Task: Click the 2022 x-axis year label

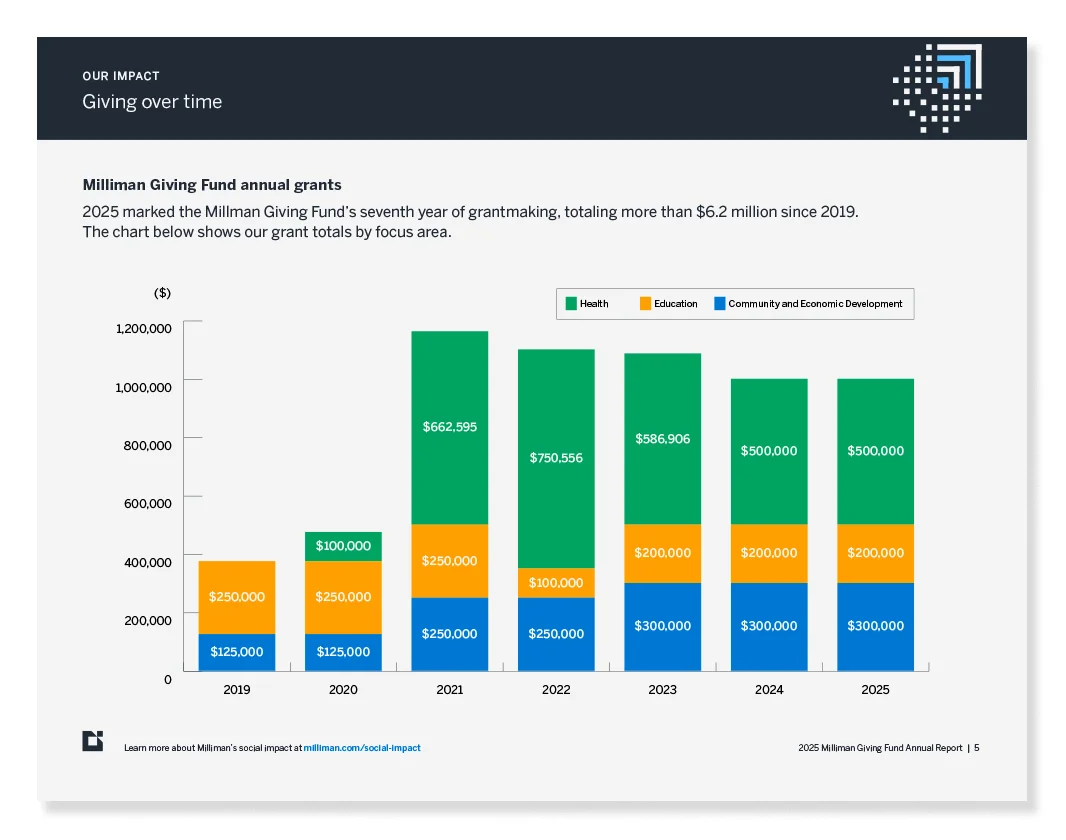Action: (556, 690)
